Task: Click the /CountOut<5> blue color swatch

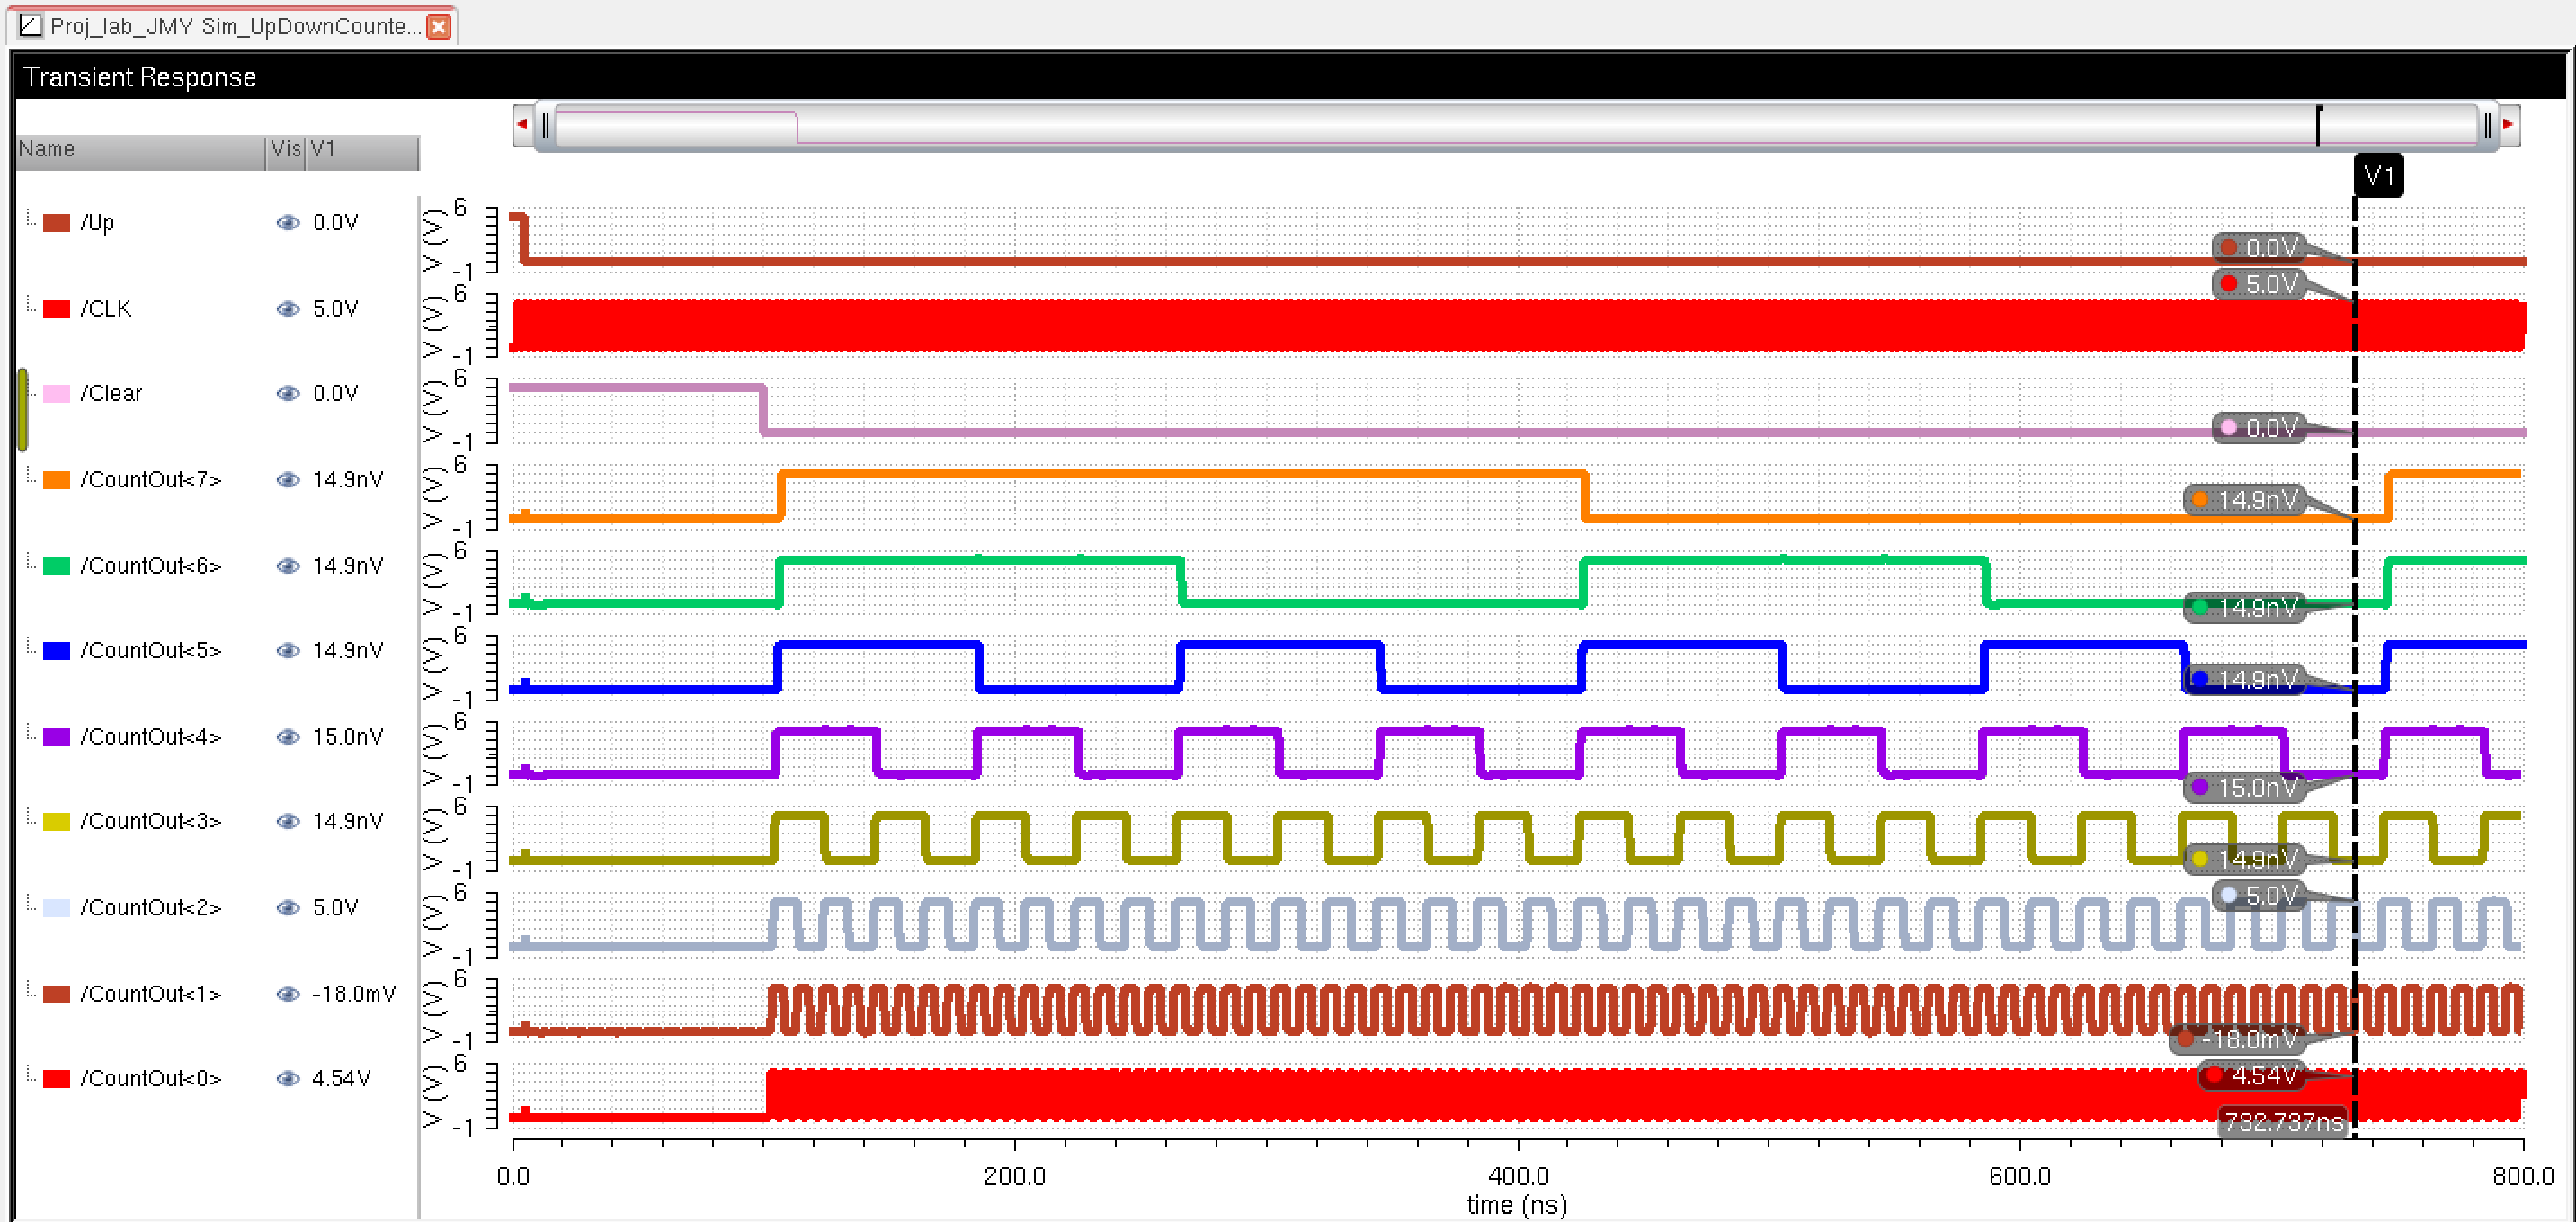Action: coord(57,651)
